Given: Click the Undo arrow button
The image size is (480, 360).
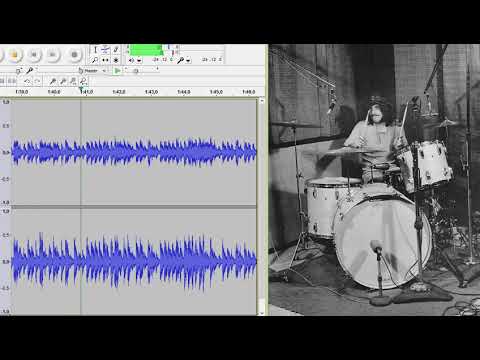Looking at the screenshot, I should click(x=27, y=81).
